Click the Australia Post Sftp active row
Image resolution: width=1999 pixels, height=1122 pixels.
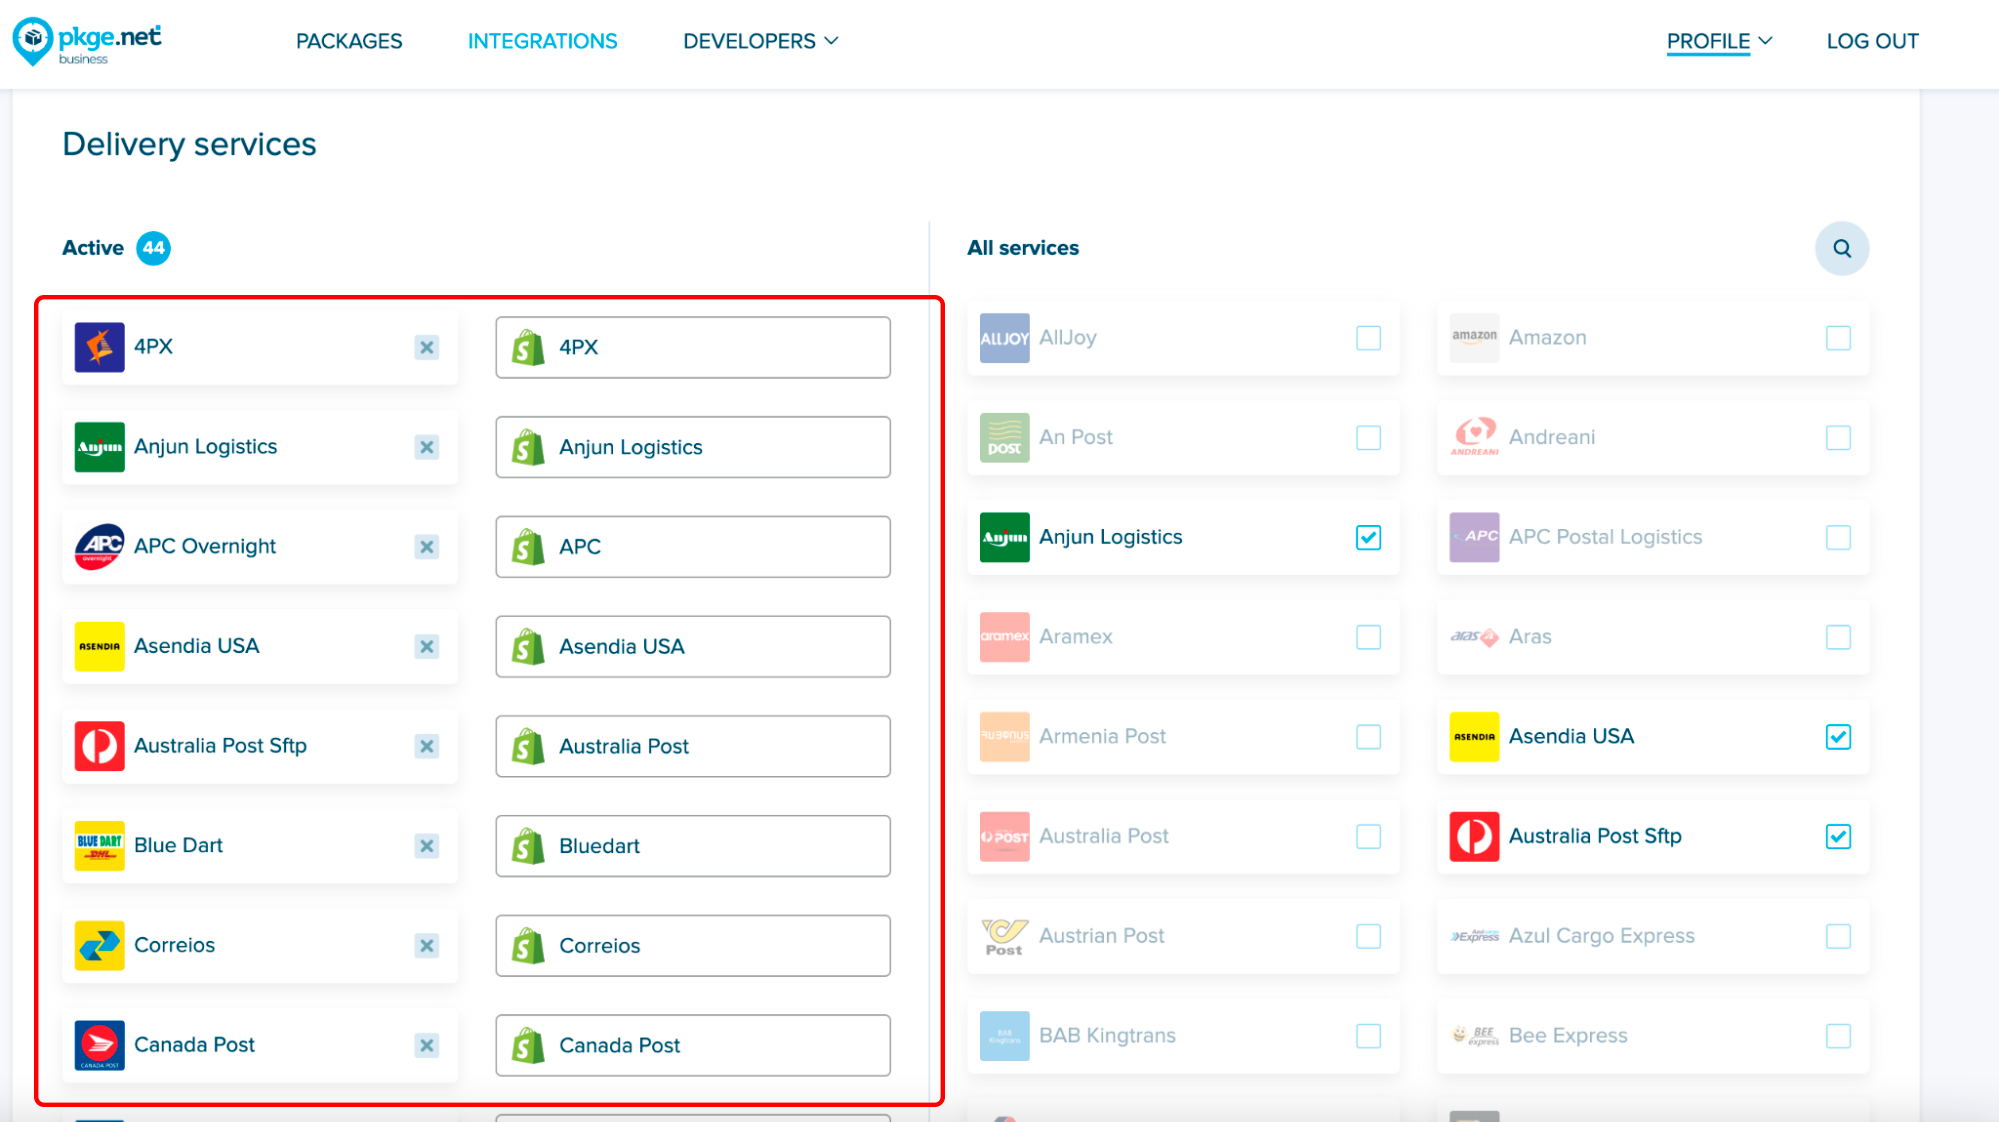pos(260,746)
